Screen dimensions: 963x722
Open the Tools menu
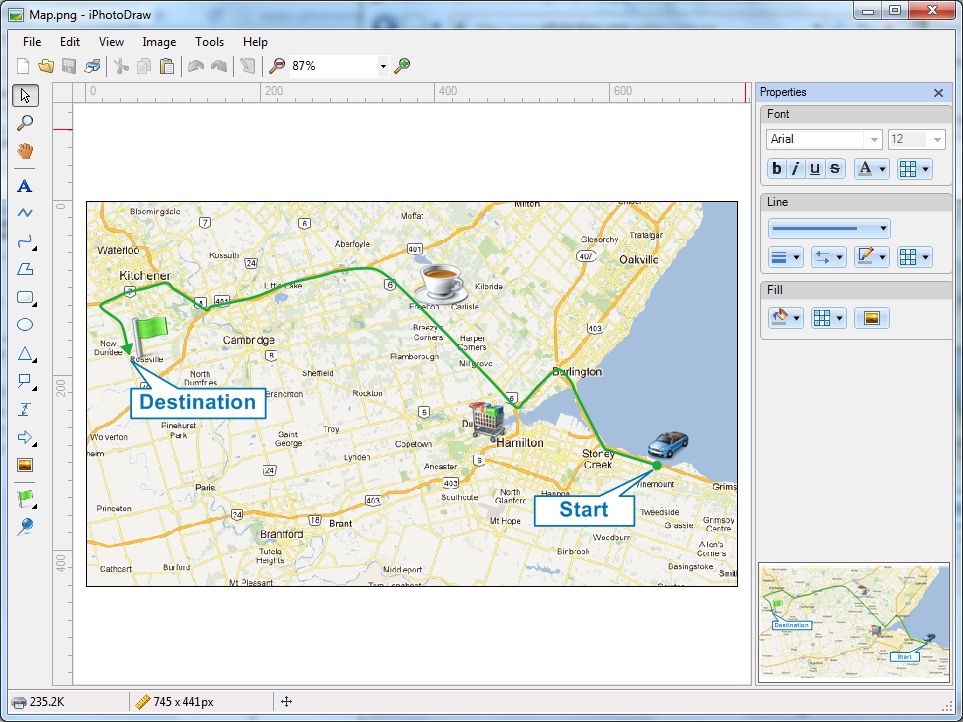click(209, 42)
